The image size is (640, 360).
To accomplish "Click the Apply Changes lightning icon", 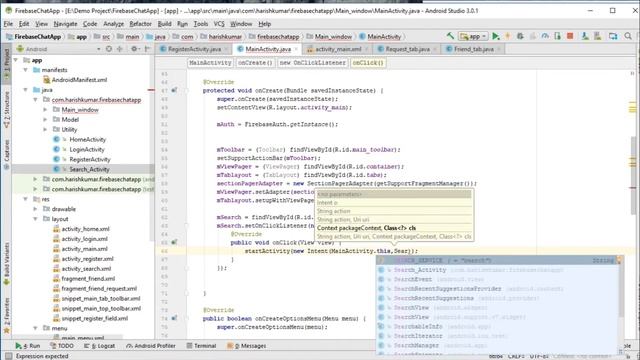I will coord(508,36).
